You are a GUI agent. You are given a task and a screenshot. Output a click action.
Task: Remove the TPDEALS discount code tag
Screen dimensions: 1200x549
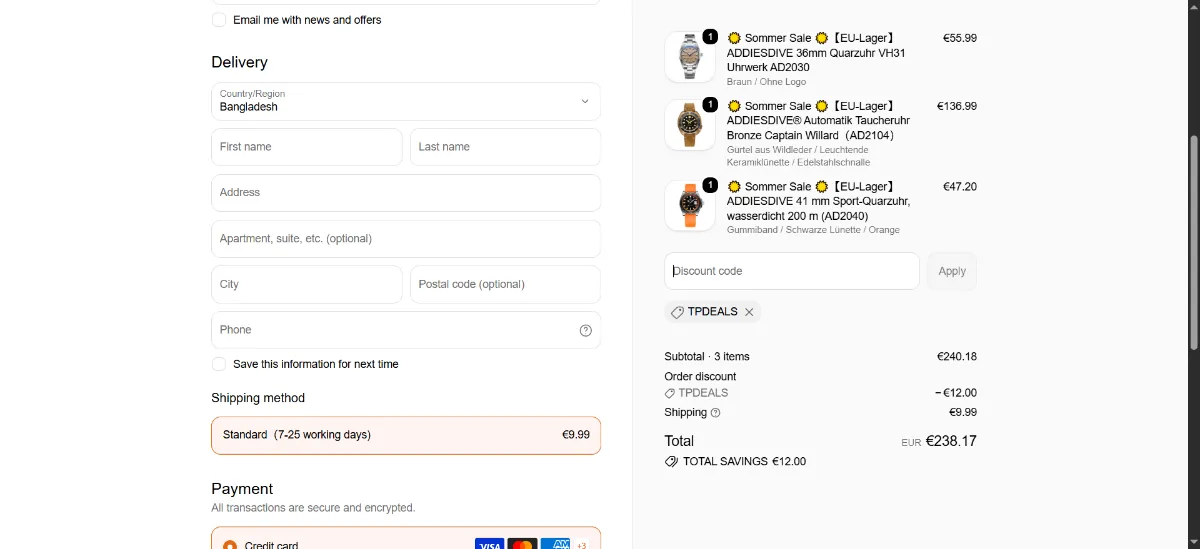click(x=749, y=312)
